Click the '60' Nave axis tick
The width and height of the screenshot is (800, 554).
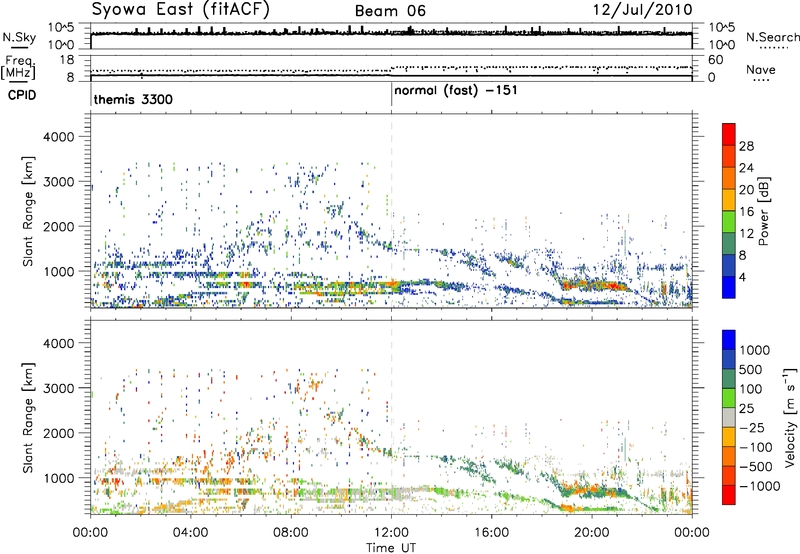[x=715, y=60]
